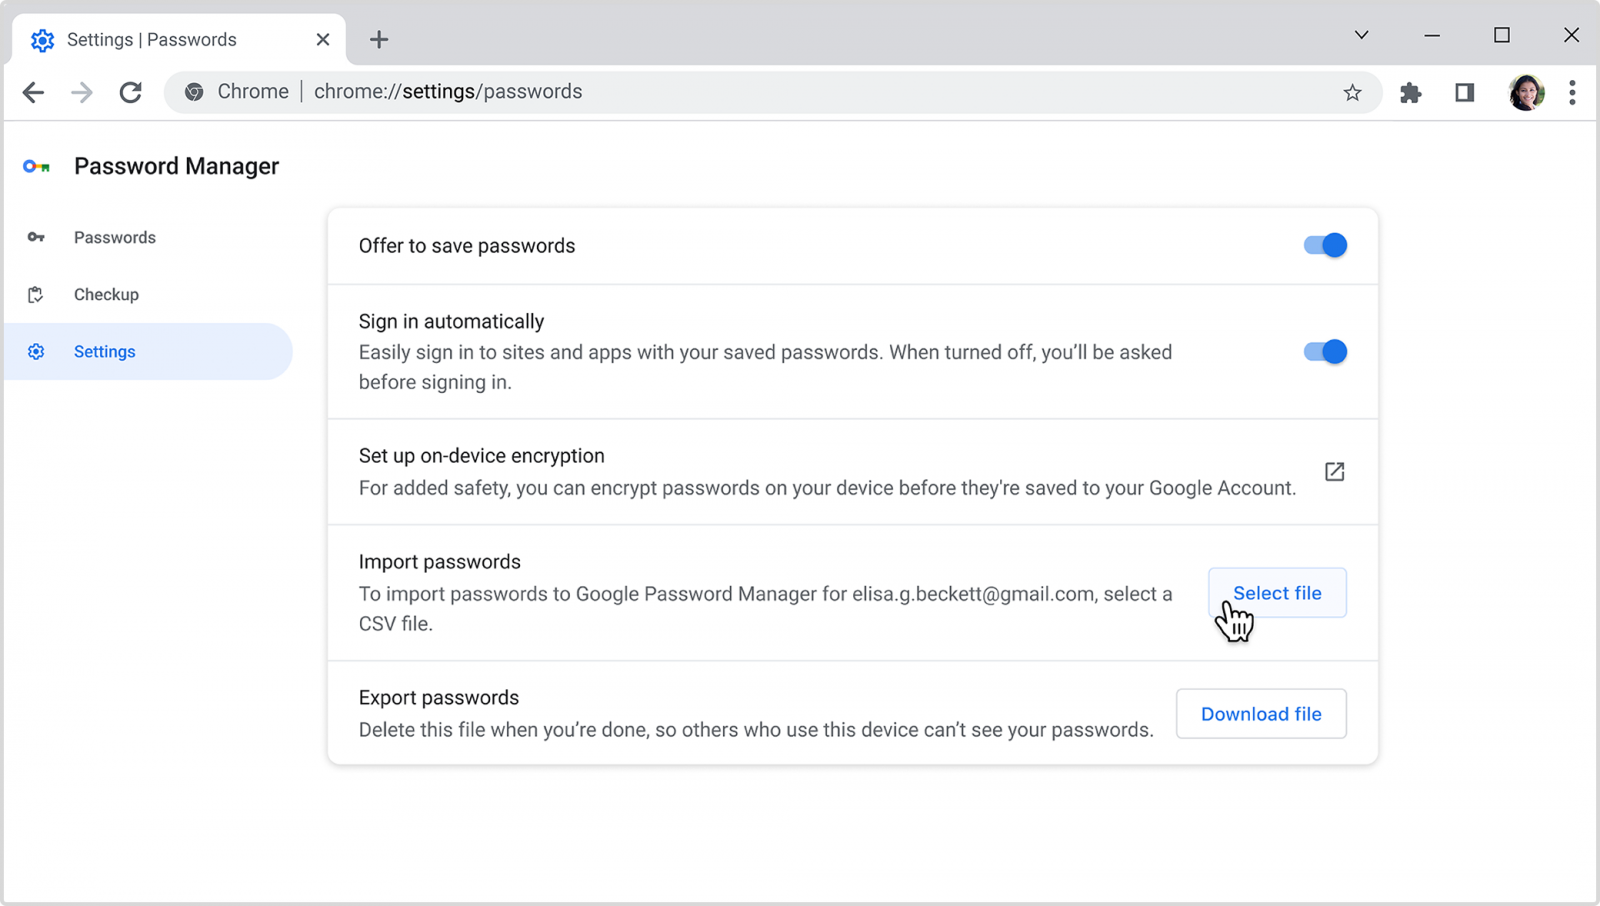Viewport: 1600px width, 906px height.
Task: Reload the page
Action: pyautogui.click(x=130, y=92)
